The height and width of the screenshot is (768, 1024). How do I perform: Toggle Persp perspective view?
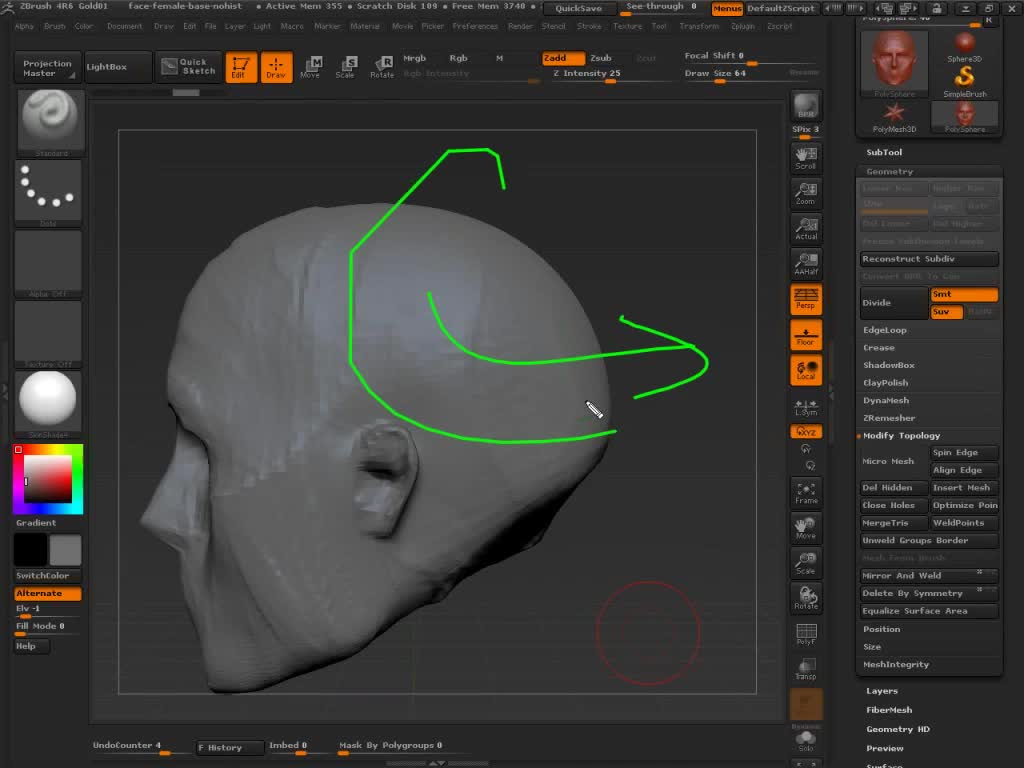click(806, 299)
